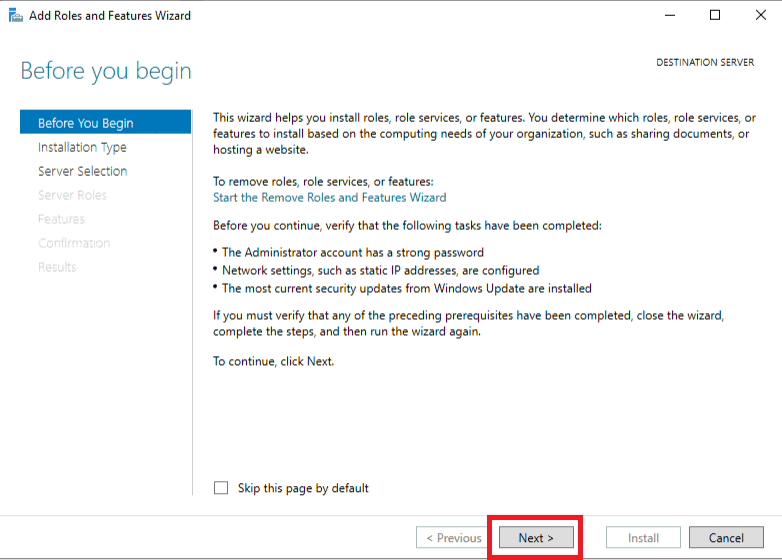Go to Server Selection step

pos(83,171)
